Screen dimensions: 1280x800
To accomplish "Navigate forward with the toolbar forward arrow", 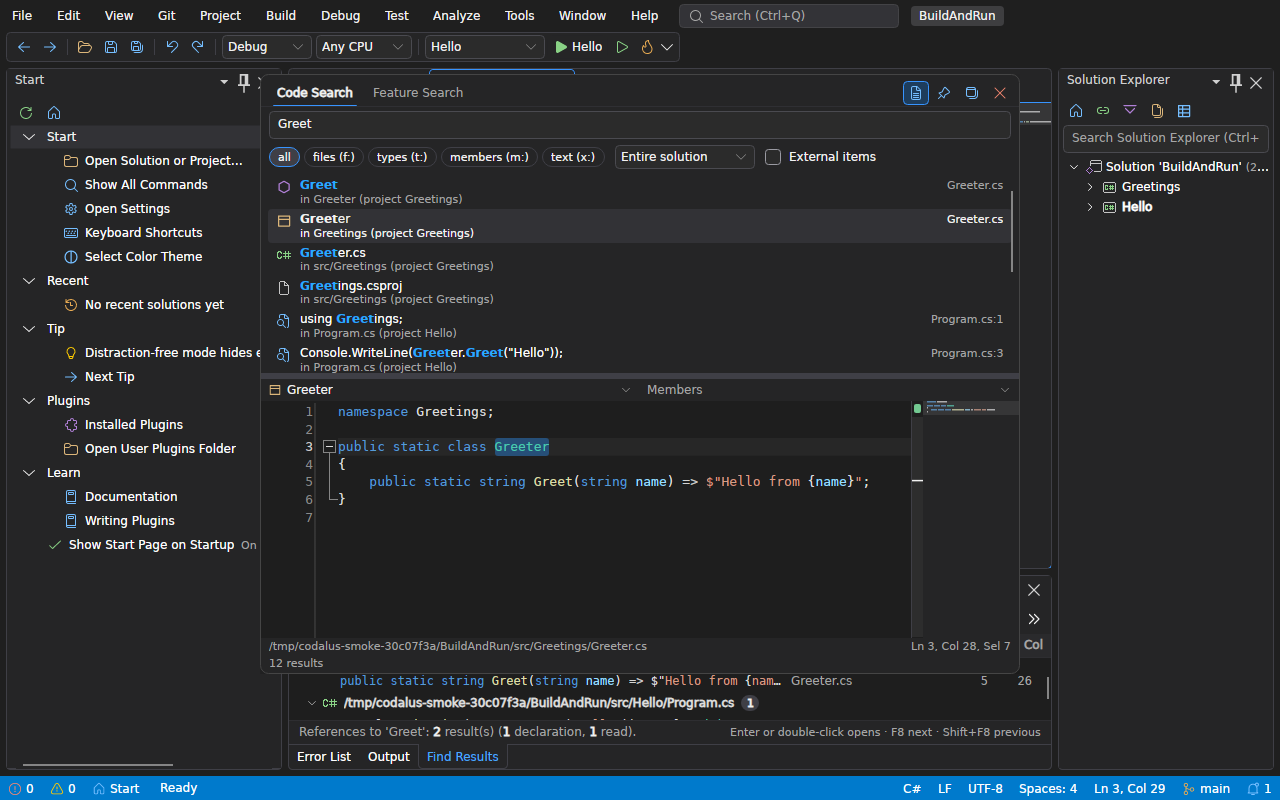I will pos(50,47).
